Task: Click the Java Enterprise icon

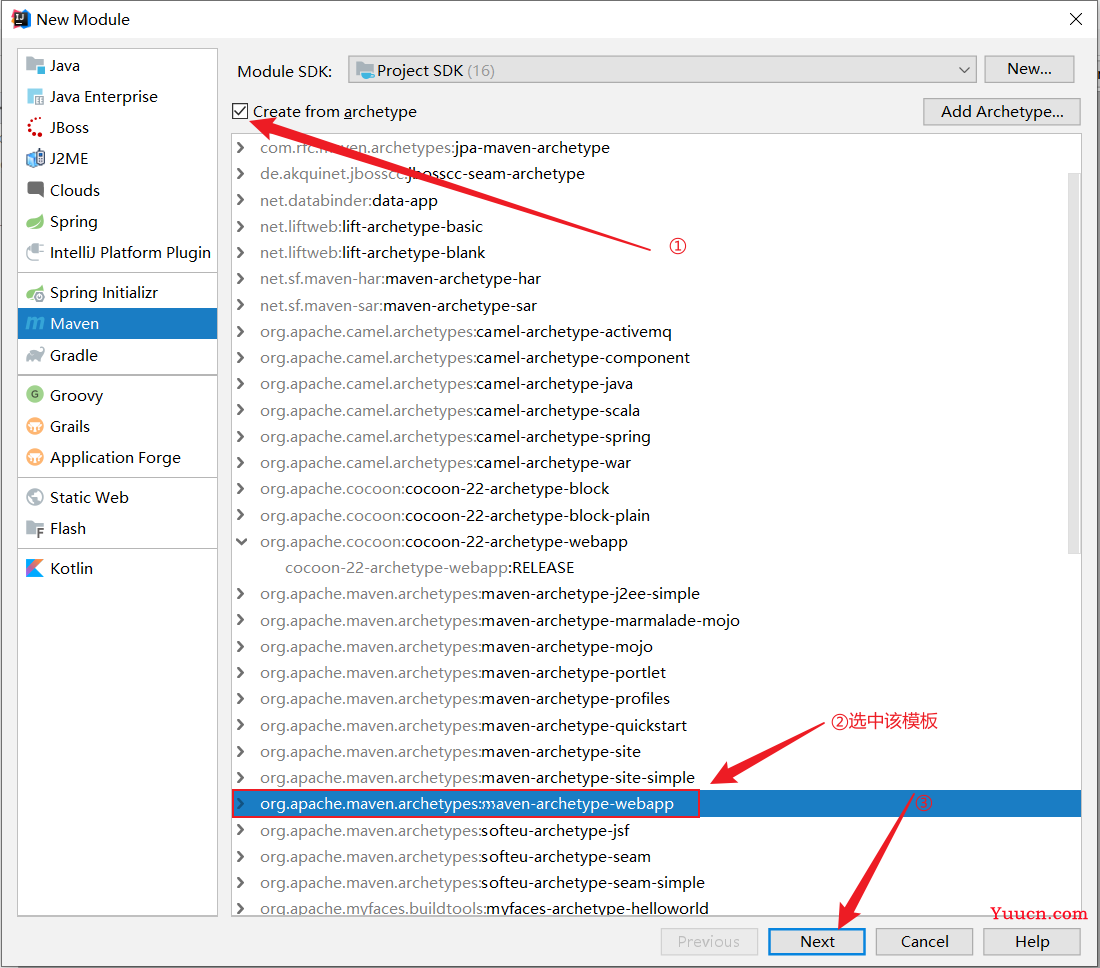Action: click(35, 96)
